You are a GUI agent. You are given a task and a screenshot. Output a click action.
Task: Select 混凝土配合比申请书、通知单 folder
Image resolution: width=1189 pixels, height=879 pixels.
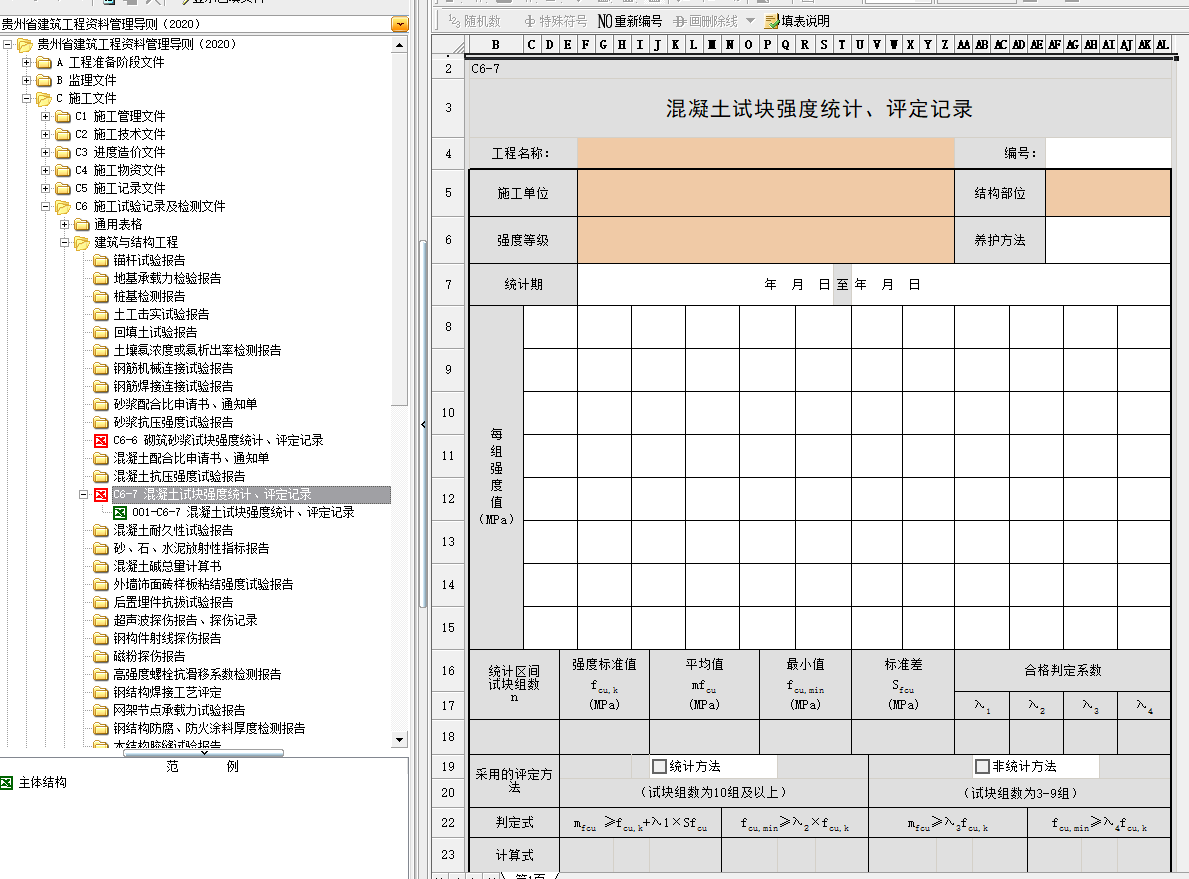[x=191, y=459]
